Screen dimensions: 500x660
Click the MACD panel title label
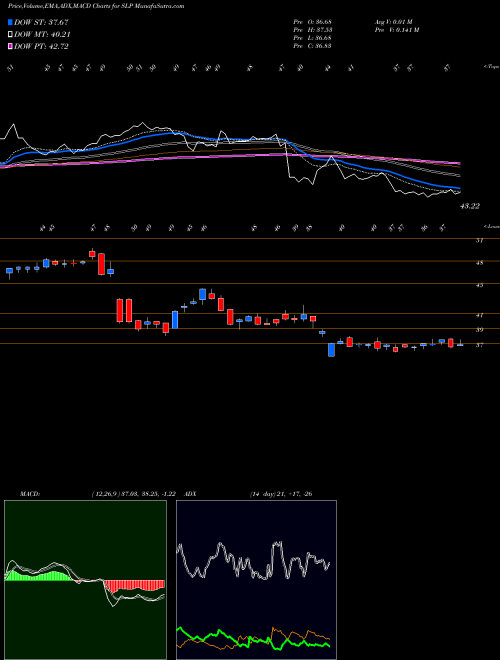29,494
